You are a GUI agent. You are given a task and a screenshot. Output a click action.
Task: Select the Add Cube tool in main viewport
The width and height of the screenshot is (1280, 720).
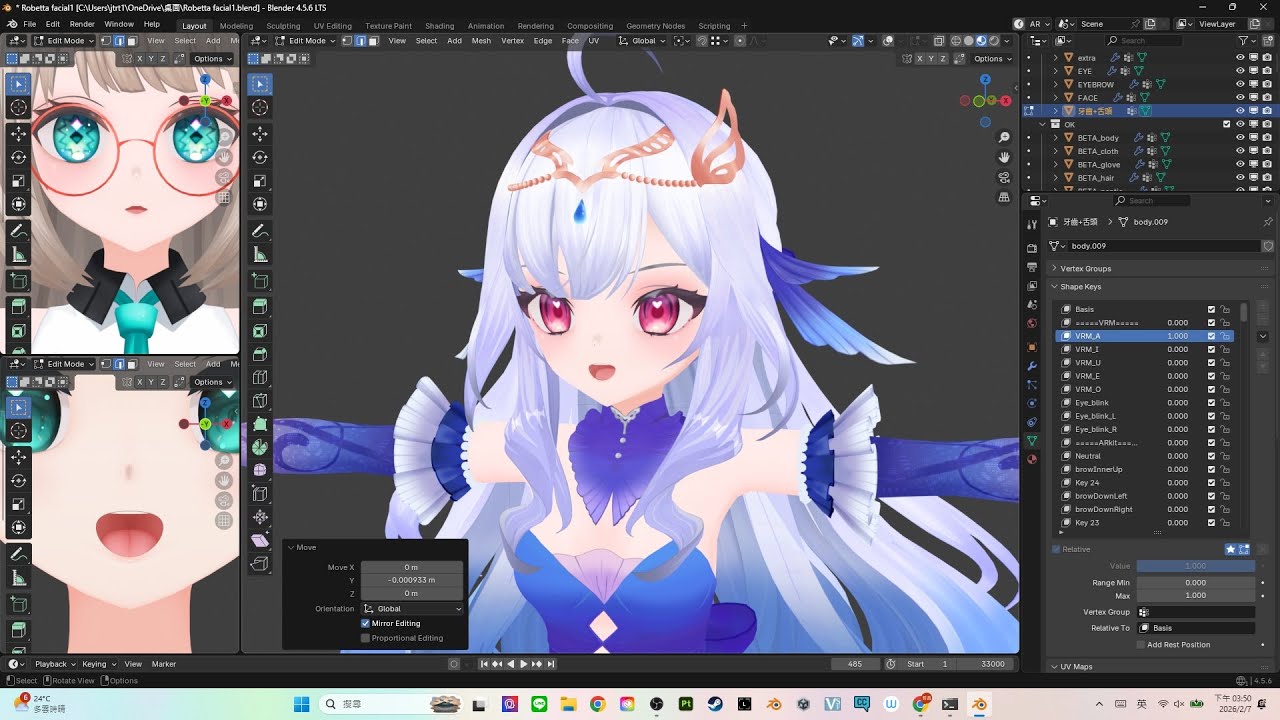260,281
